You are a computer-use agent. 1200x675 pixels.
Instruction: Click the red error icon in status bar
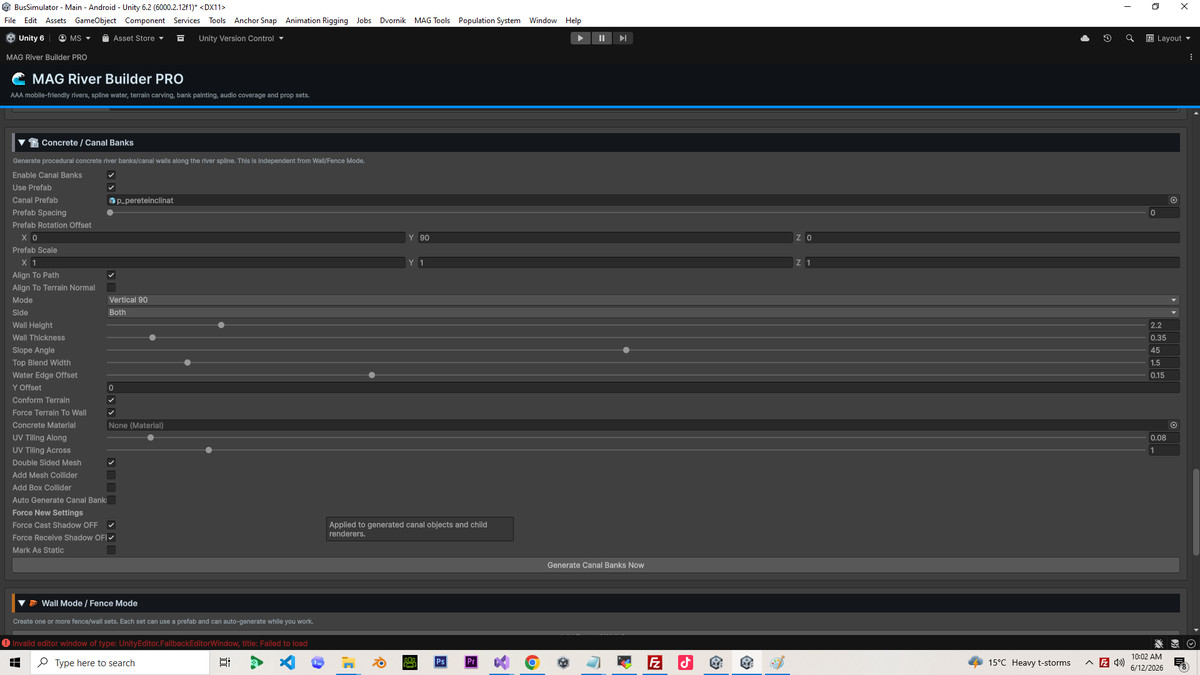point(6,643)
